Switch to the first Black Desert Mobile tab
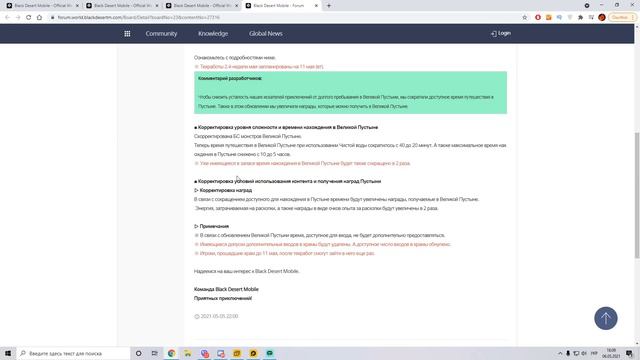 pos(42,6)
